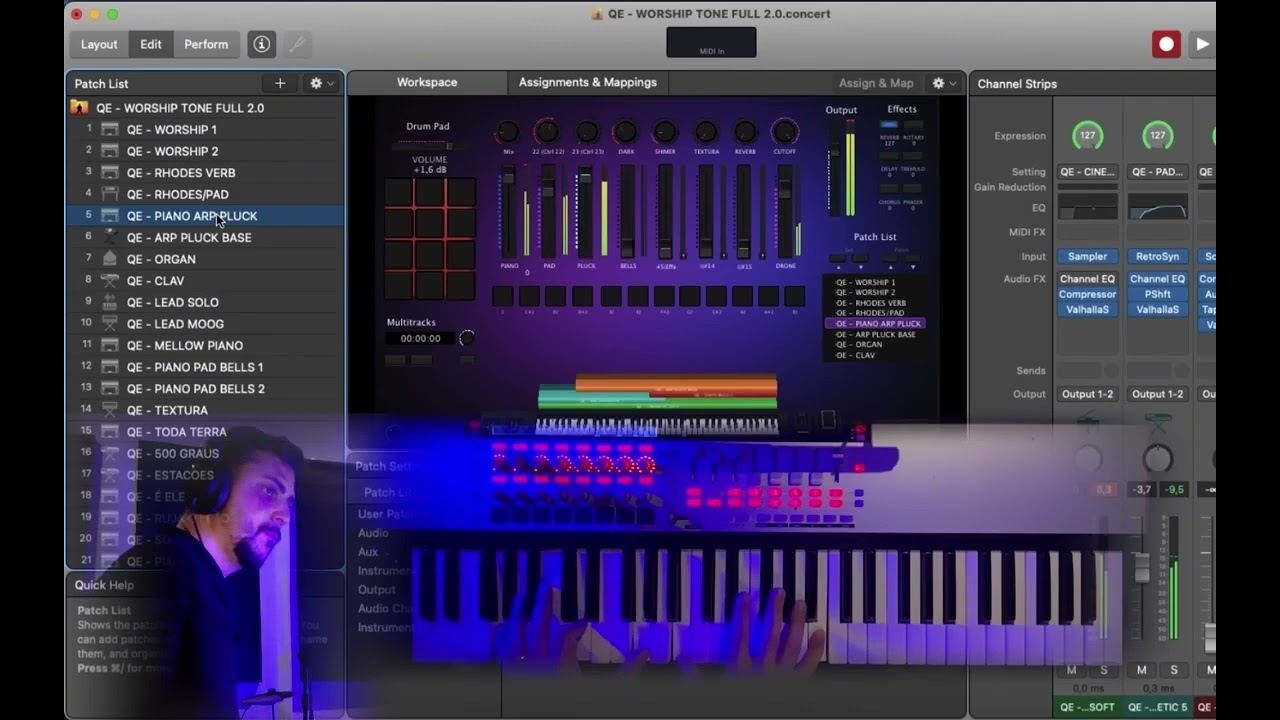Click the 23 (Ctrl 23) knob
The height and width of the screenshot is (720, 1280).
coord(587,132)
